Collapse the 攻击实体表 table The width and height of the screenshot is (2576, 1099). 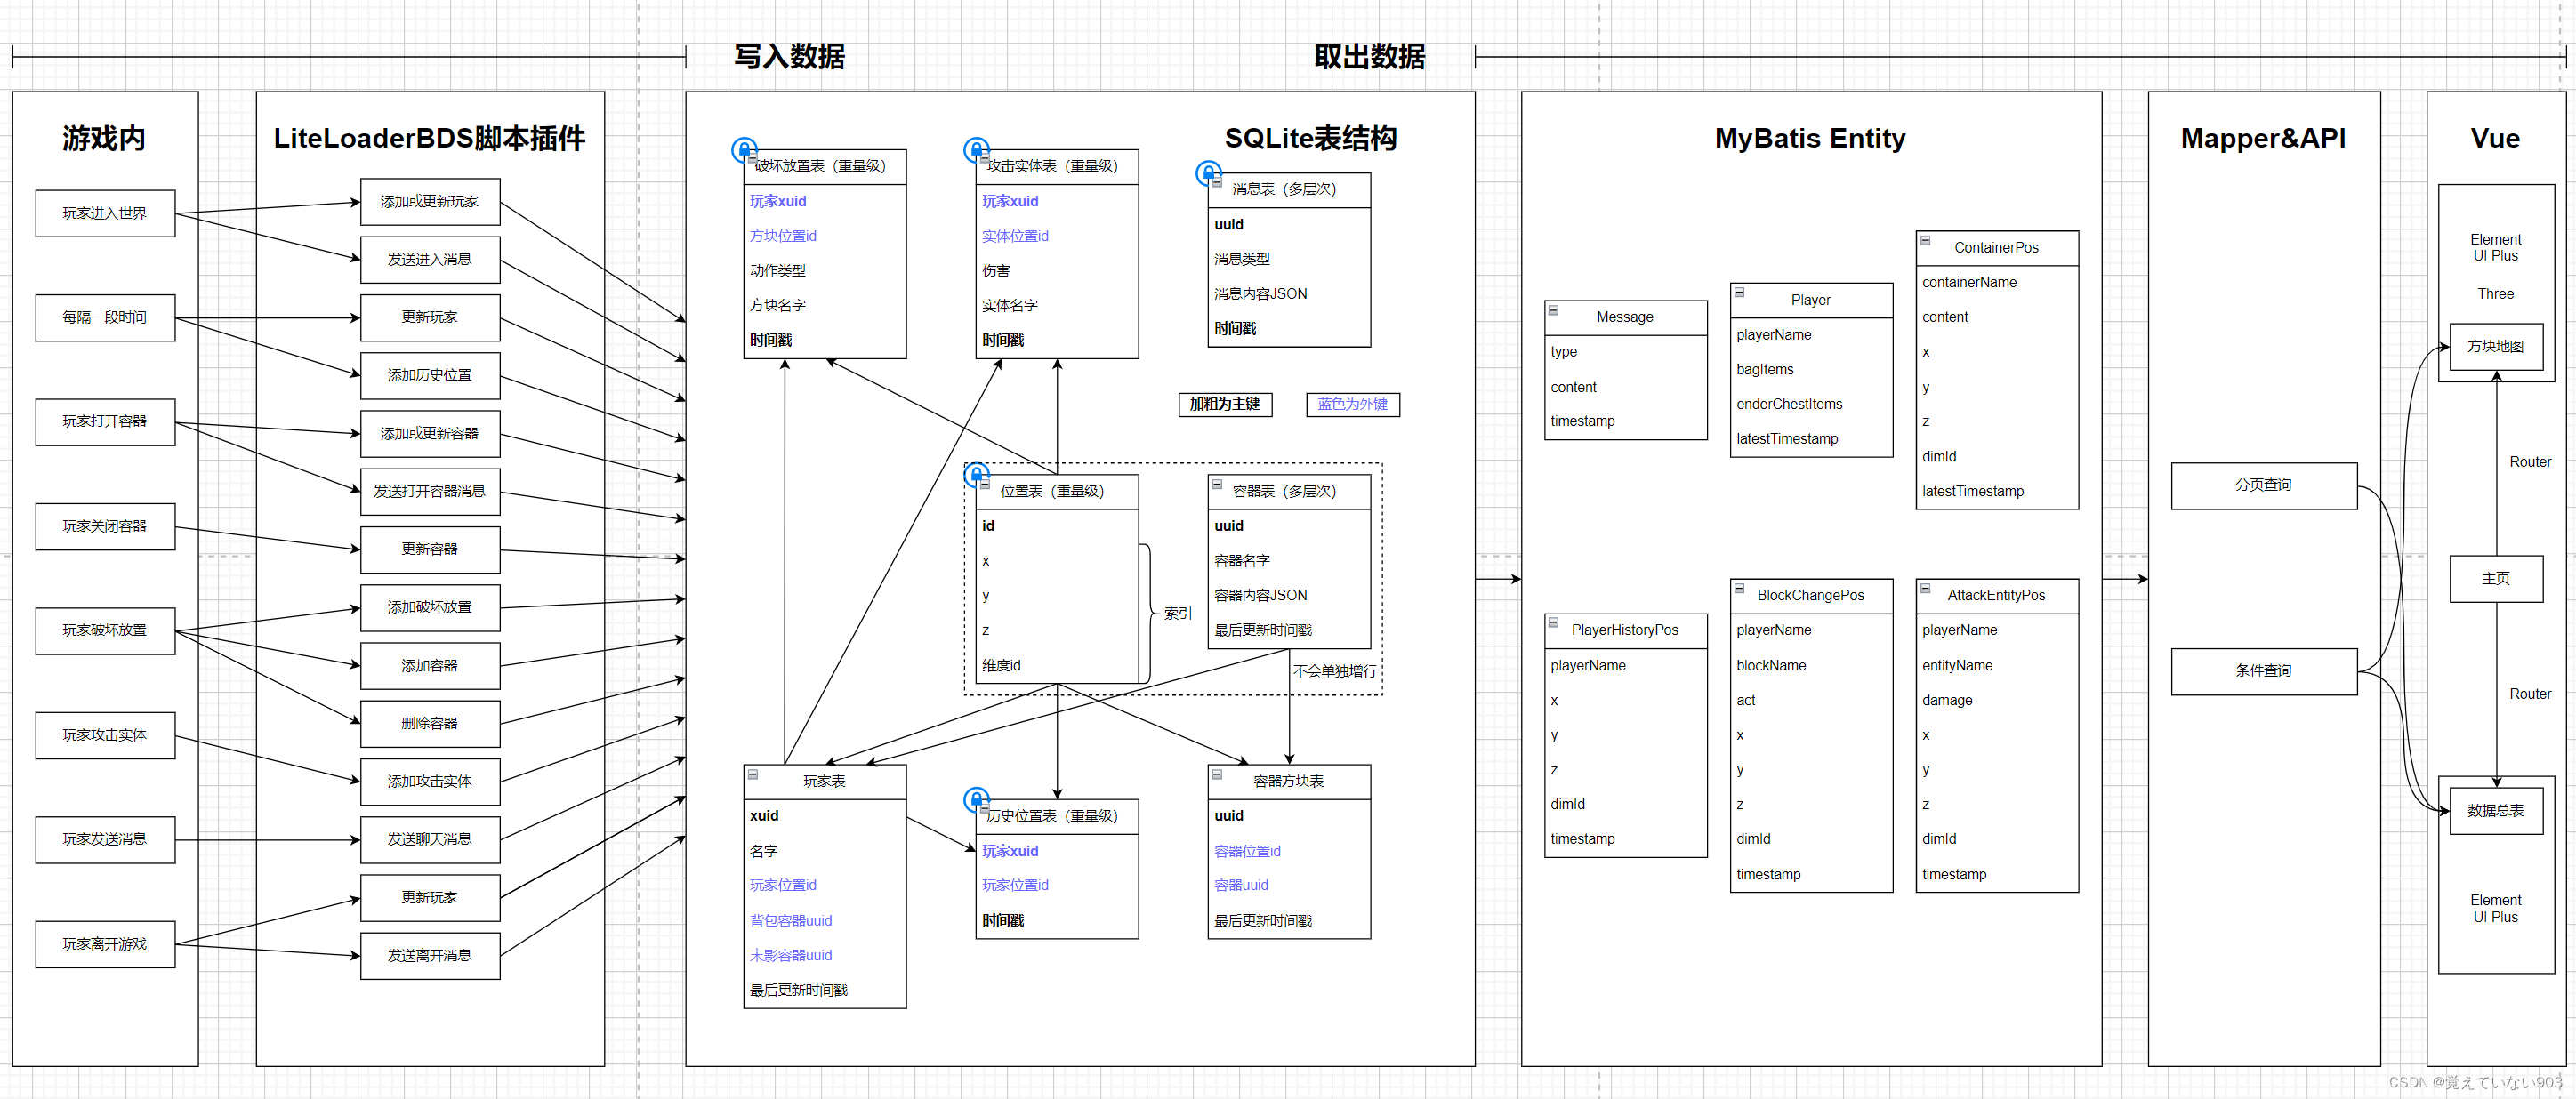tap(984, 159)
